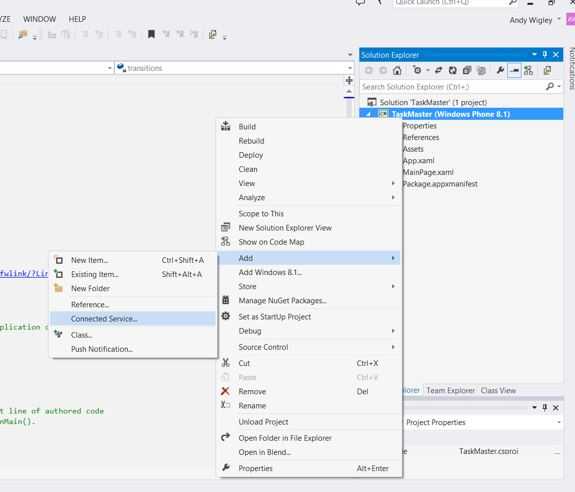Click Set as StartUp Project gear icon
575x492 pixels.
pyautogui.click(x=226, y=316)
